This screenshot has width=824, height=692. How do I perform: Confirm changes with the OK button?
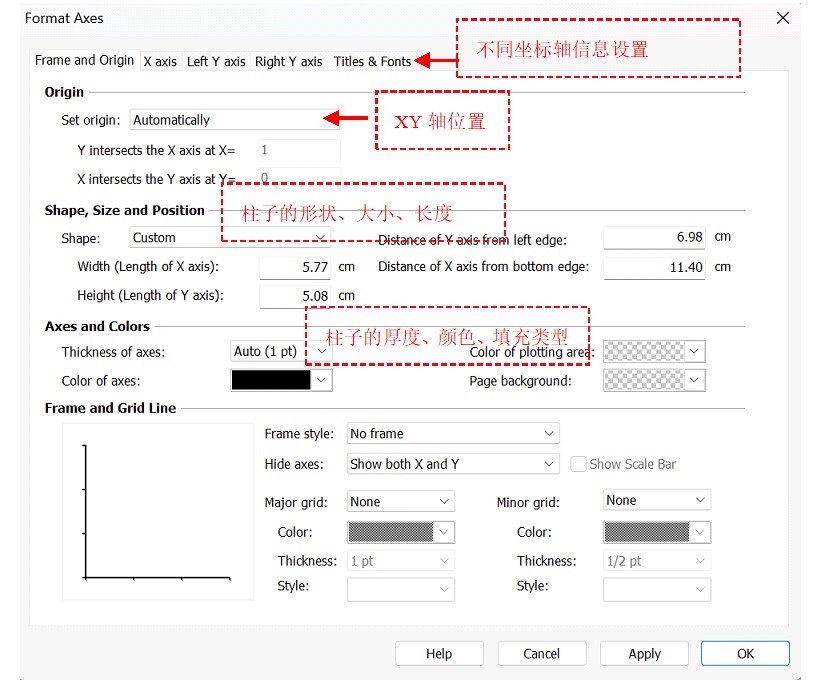pos(745,654)
